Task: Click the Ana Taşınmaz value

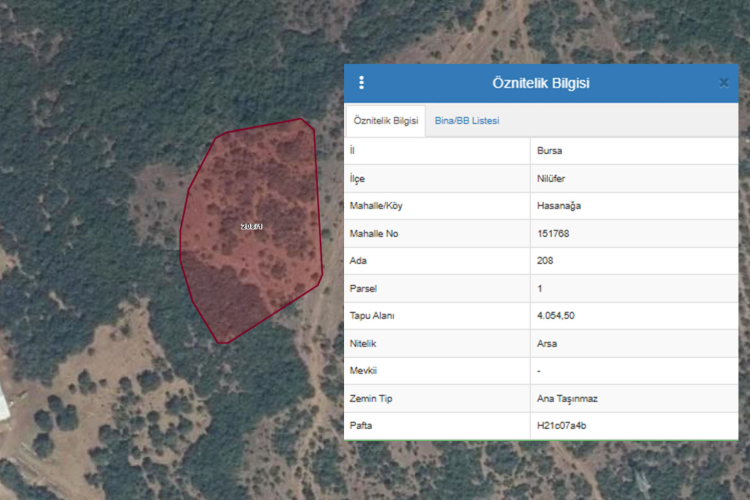Action: click(567, 398)
